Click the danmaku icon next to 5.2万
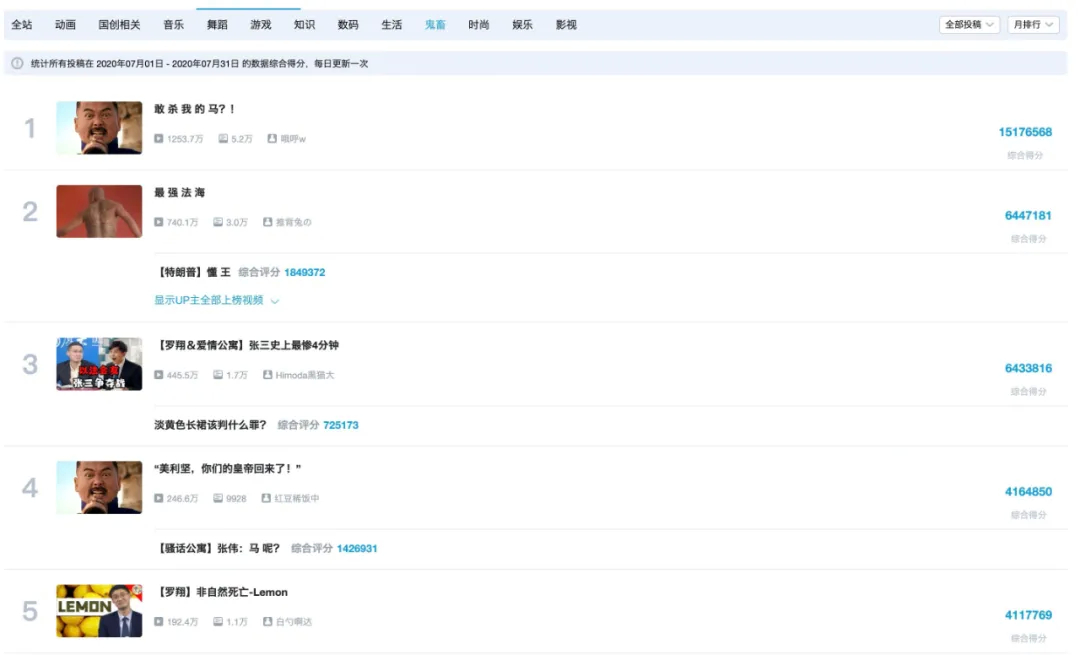Screen dimensions: 1080x655 (223, 138)
